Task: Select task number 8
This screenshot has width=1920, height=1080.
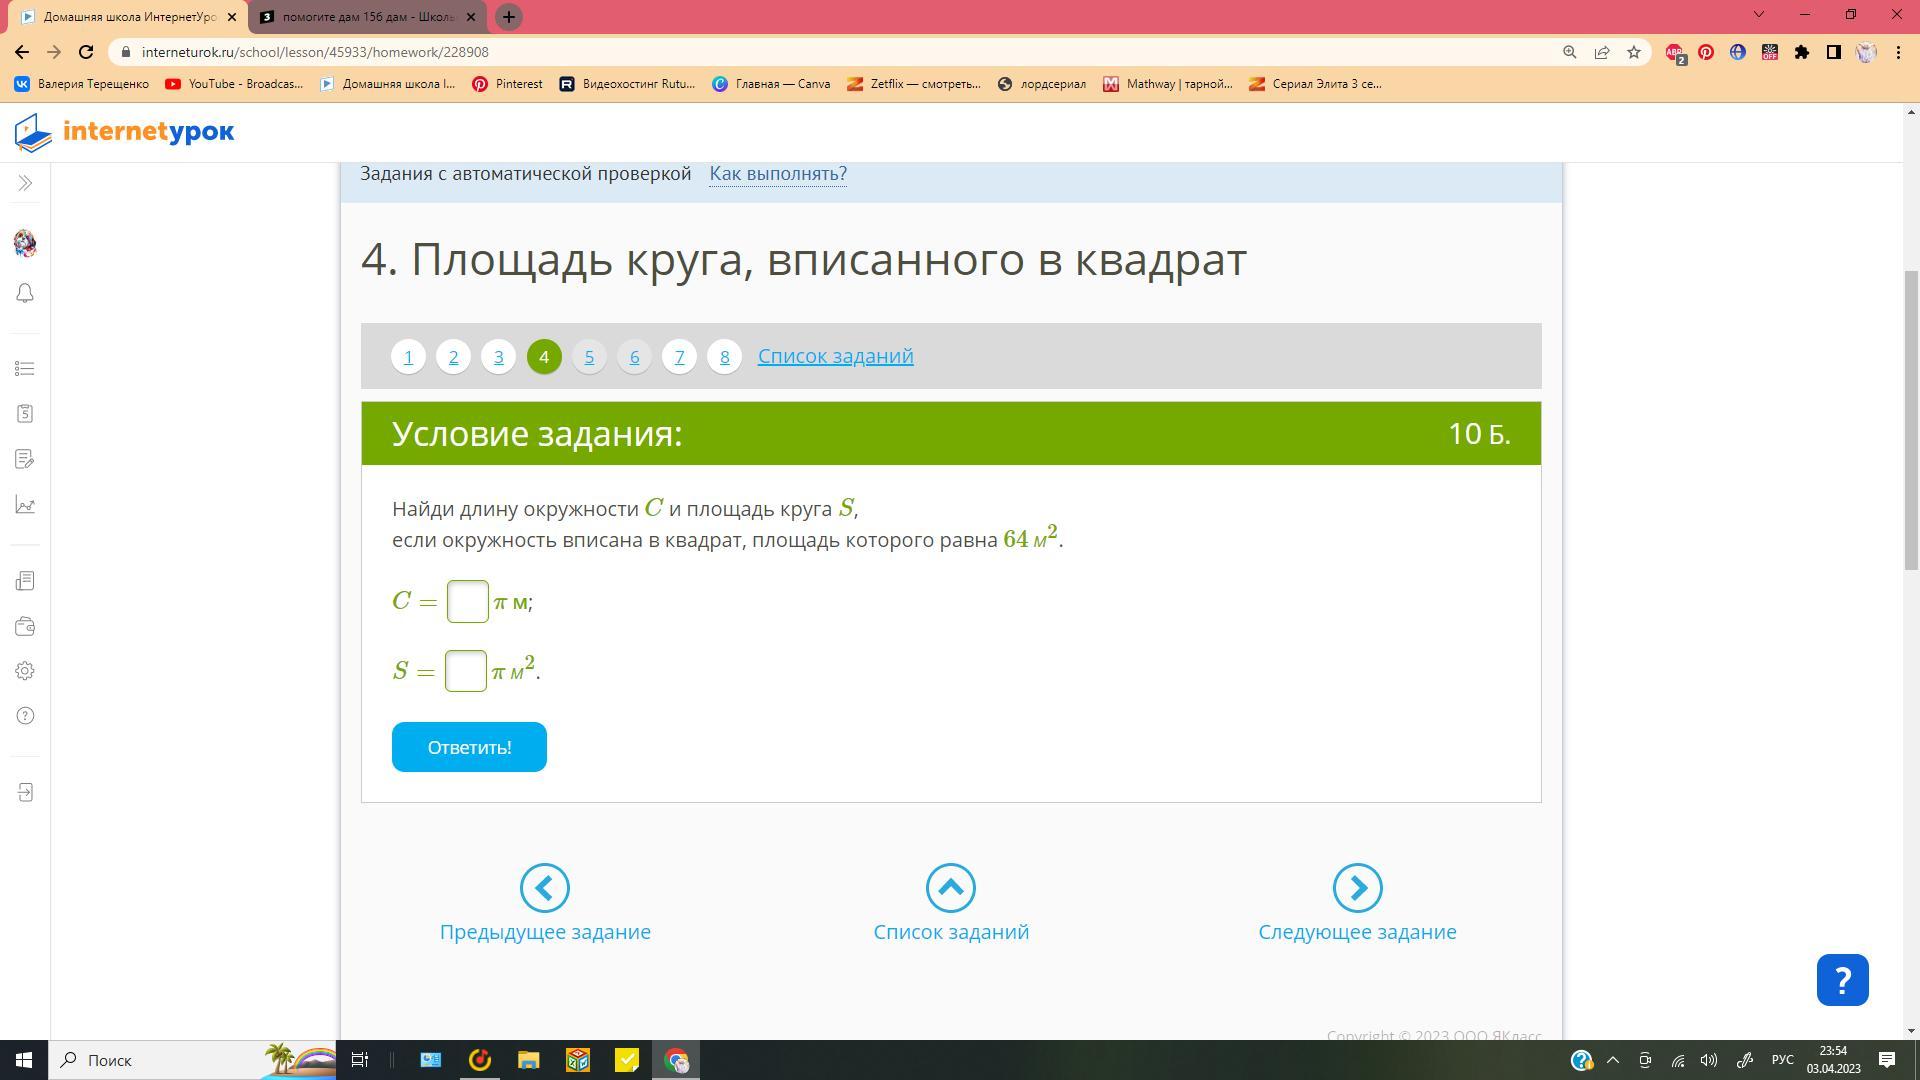Action: (724, 357)
